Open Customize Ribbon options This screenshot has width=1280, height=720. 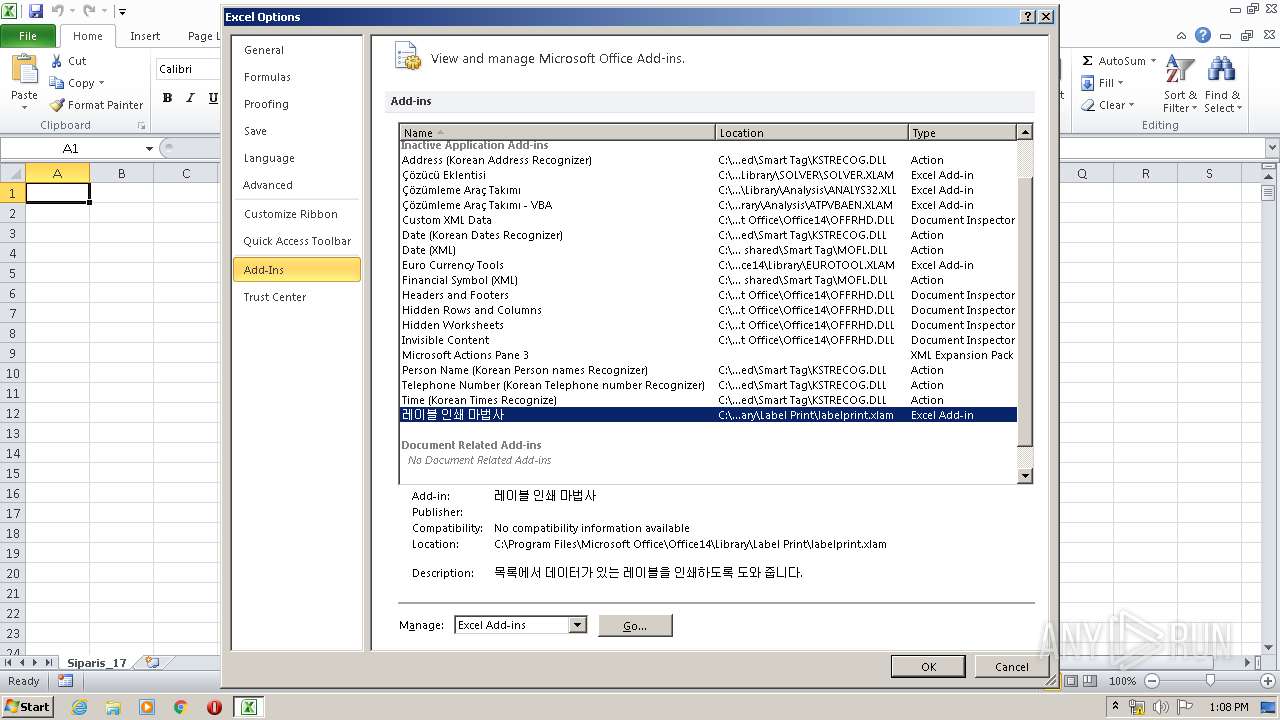(x=296, y=214)
